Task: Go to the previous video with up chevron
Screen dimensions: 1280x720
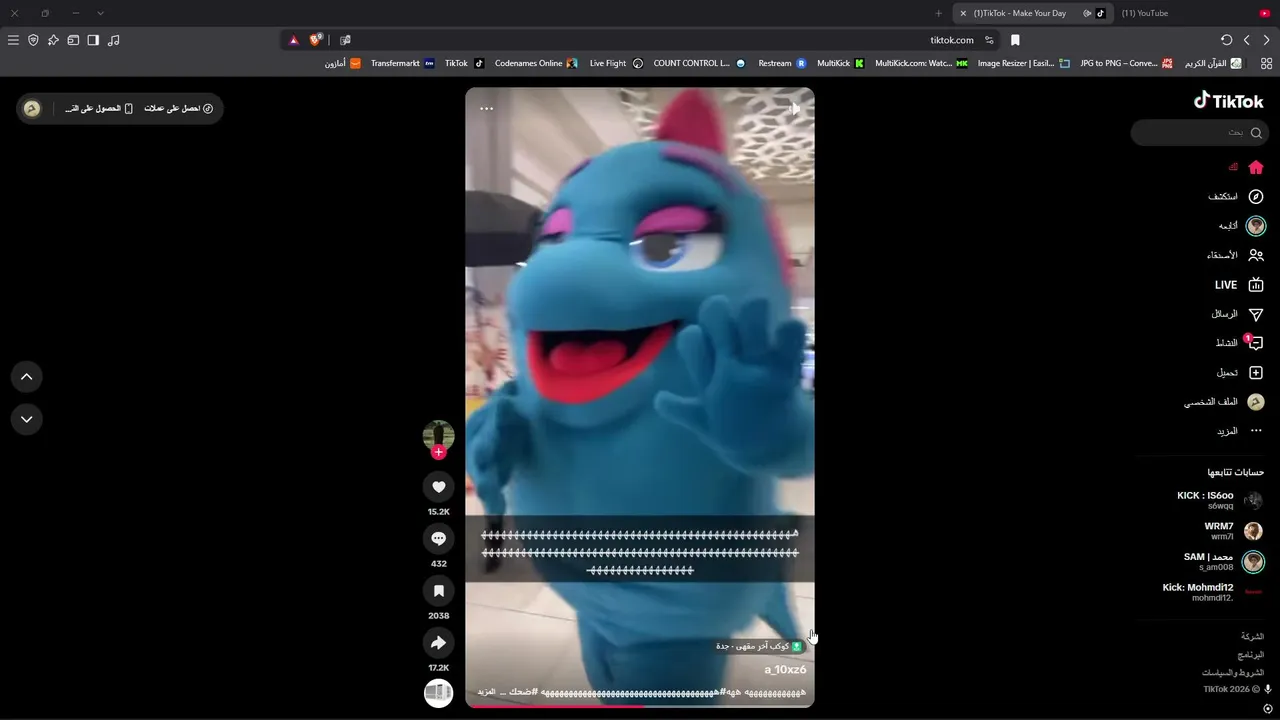Action: tap(27, 377)
